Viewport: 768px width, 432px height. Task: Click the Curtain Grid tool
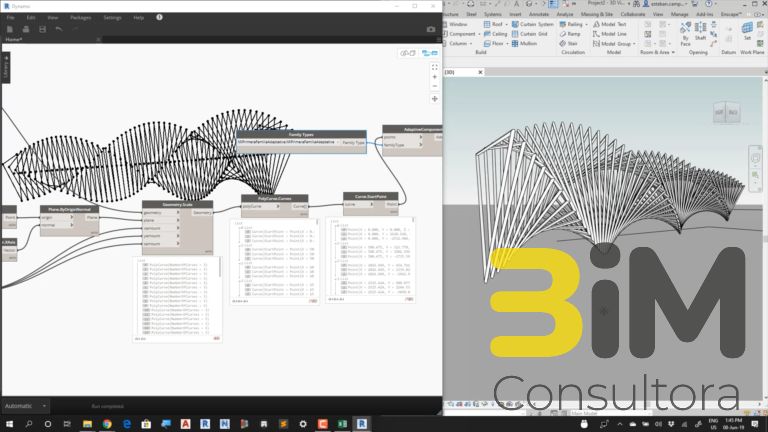529,34
